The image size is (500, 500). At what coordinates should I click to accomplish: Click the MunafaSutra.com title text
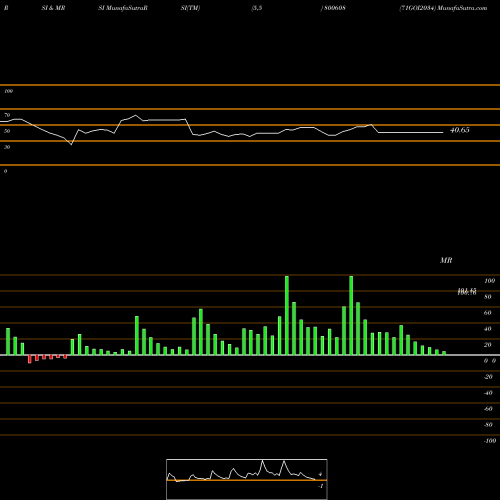(x=462, y=8)
